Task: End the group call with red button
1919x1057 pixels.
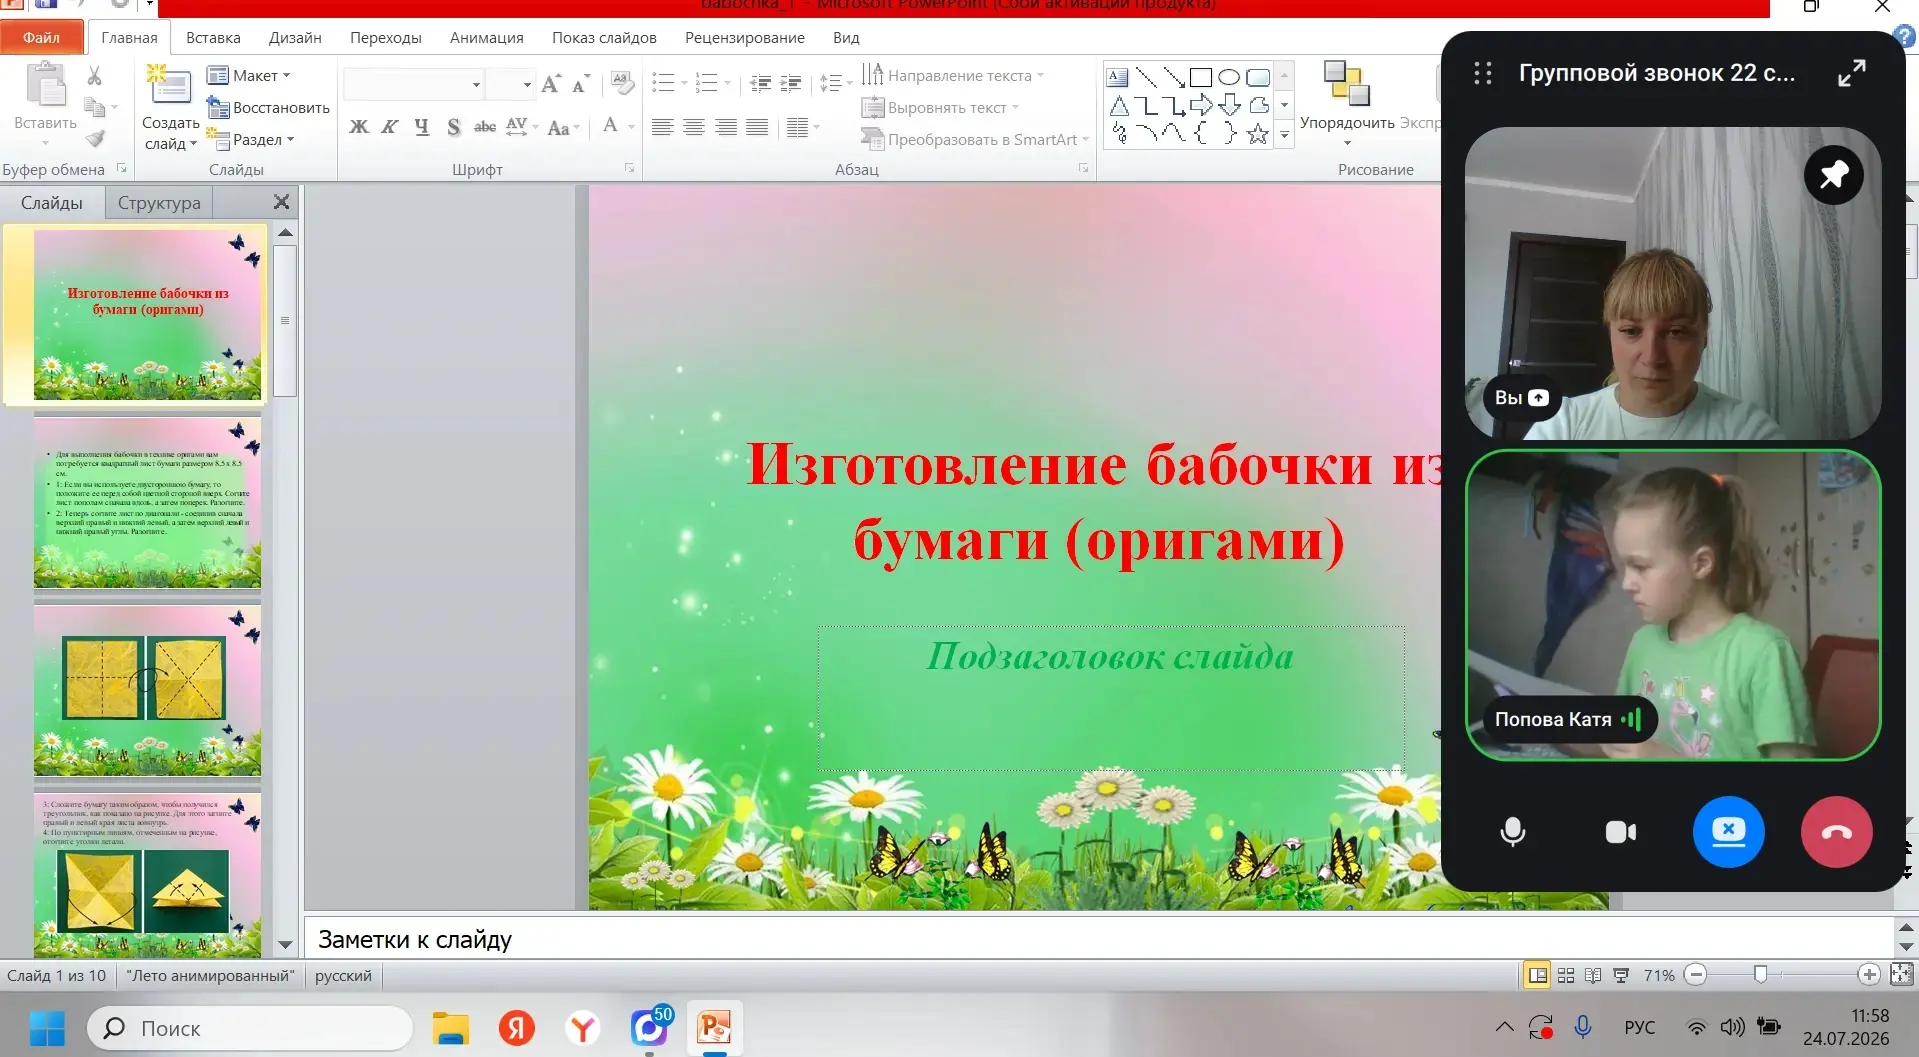Action: click(1836, 832)
